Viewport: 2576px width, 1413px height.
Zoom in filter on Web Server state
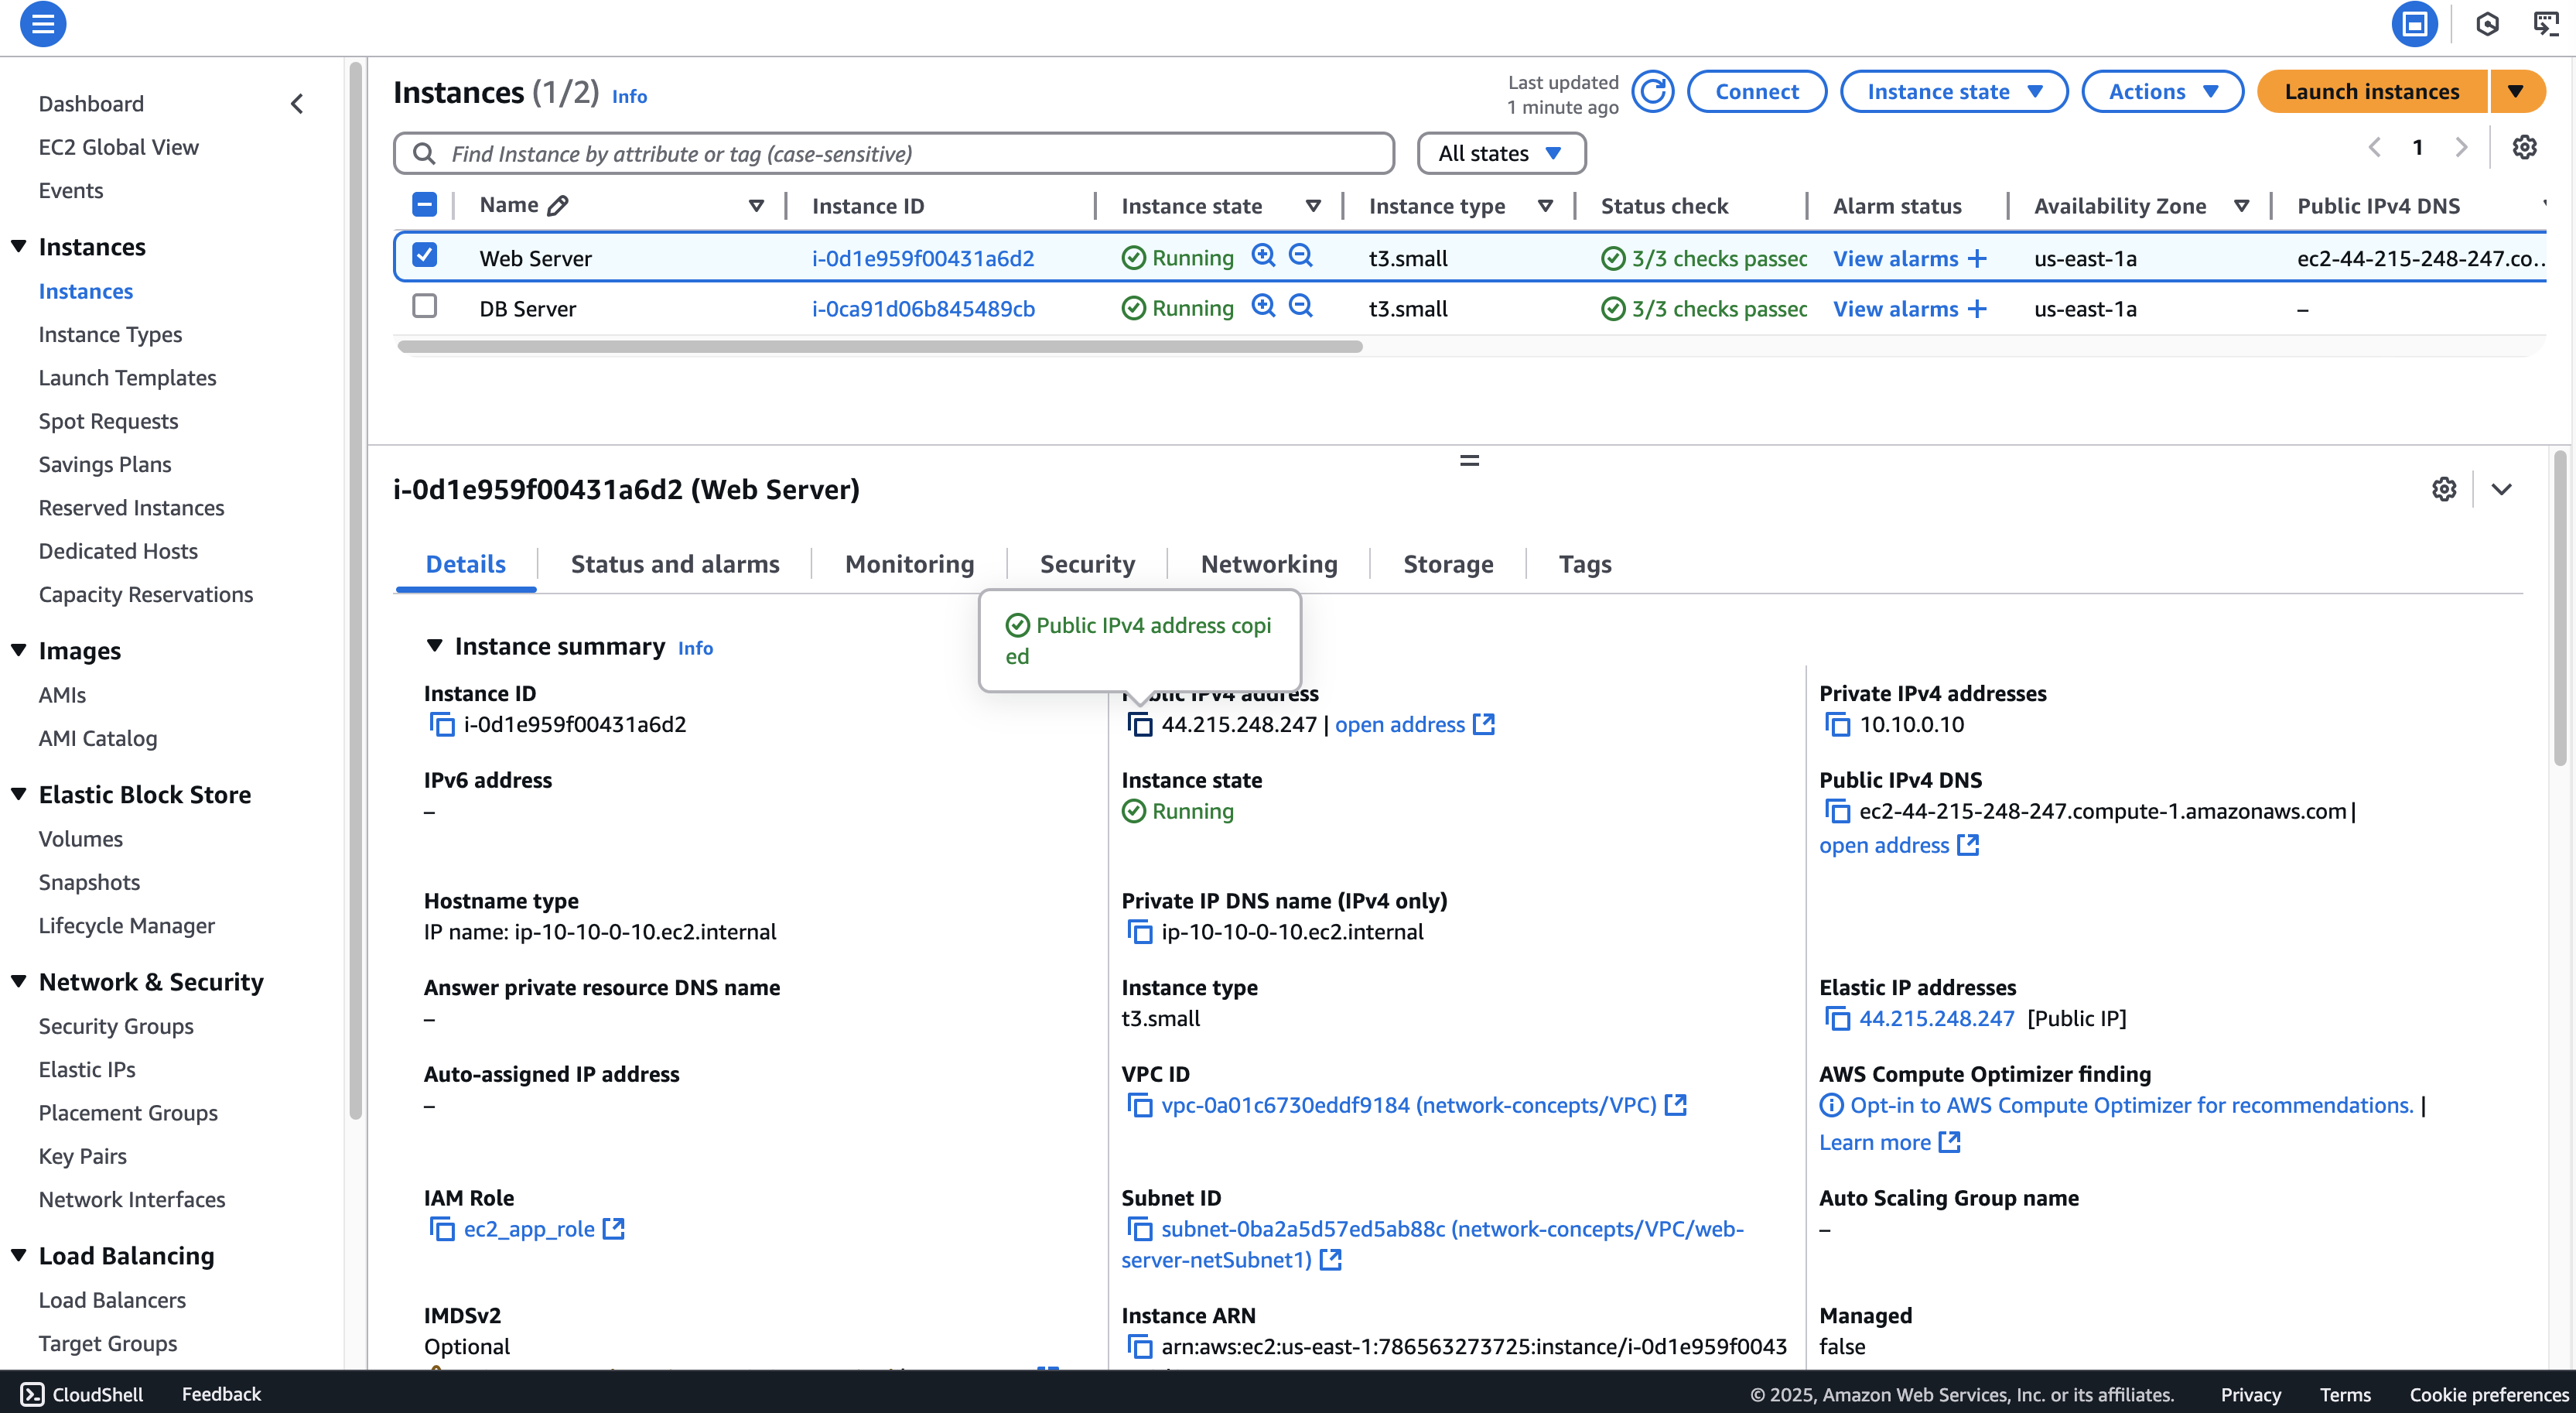1263,256
